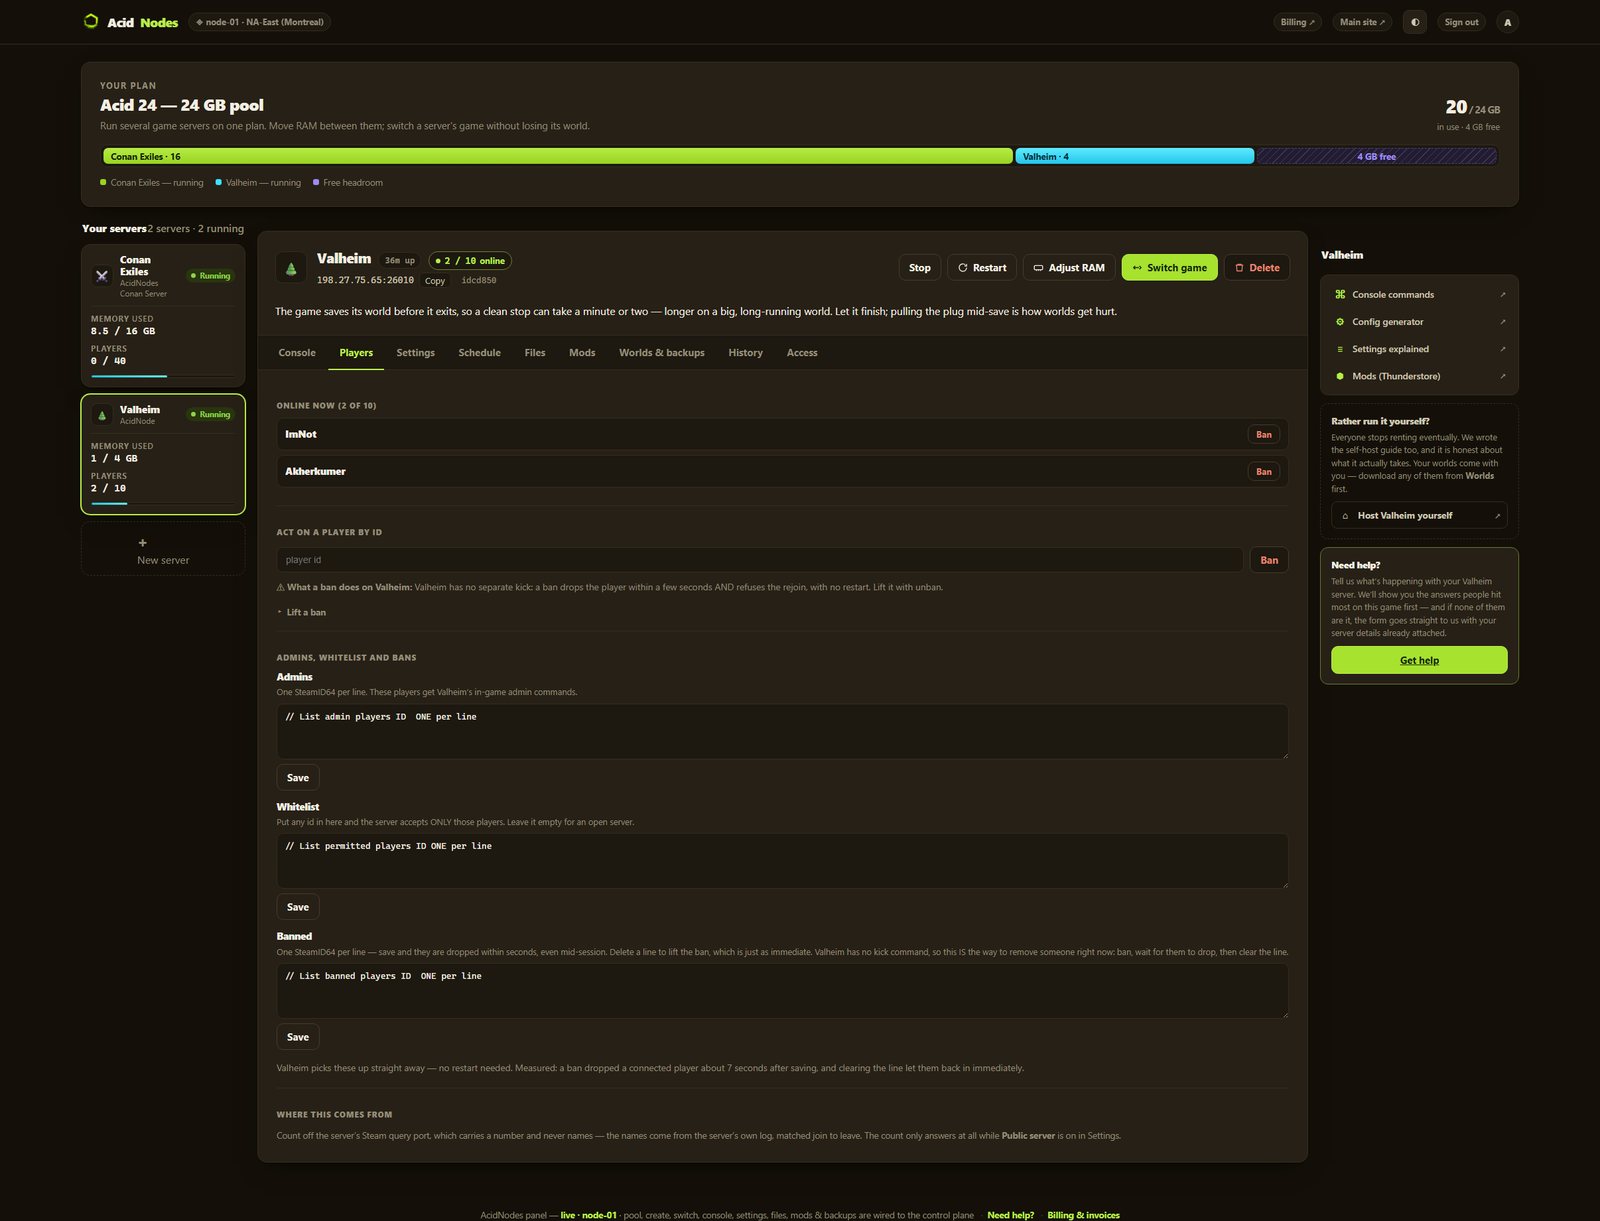The width and height of the screenshot is (1600, 1221).
Task: Click the Settings explained list icon
Action: pyautogui.click(x=1340, y=349)
